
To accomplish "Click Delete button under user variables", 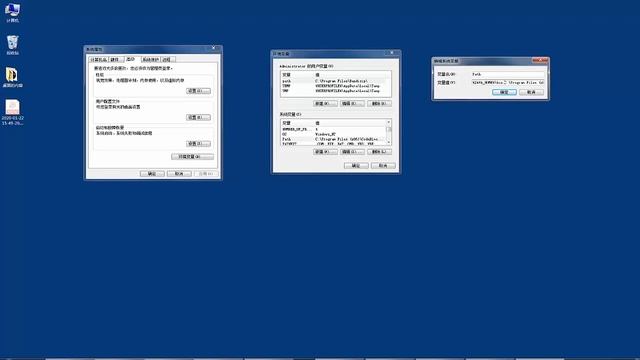I will tap(379, 104).
